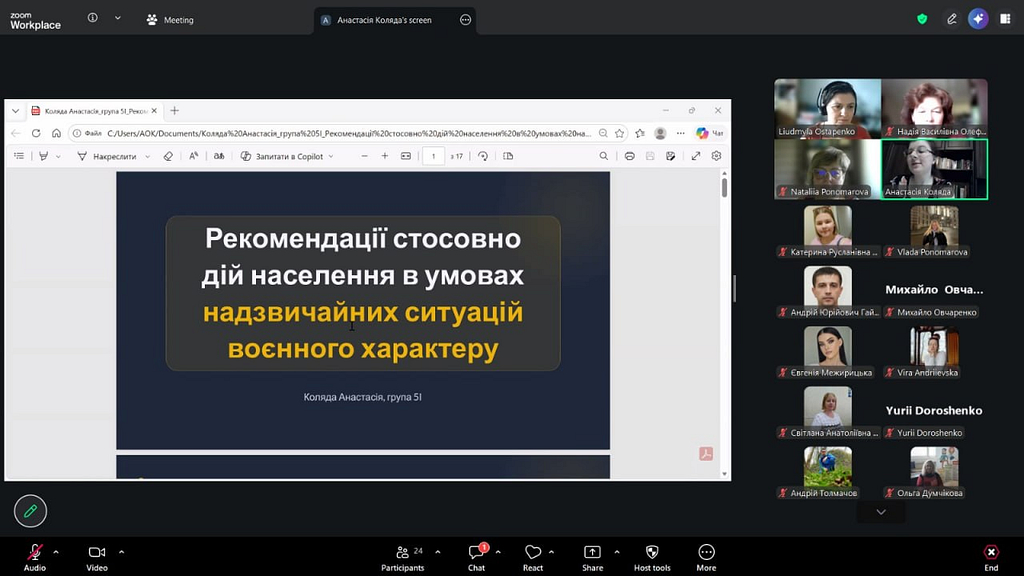Viewport: 1024px width, 576px height.
Task: Click the file path address bar
Action: click(348, 133)
